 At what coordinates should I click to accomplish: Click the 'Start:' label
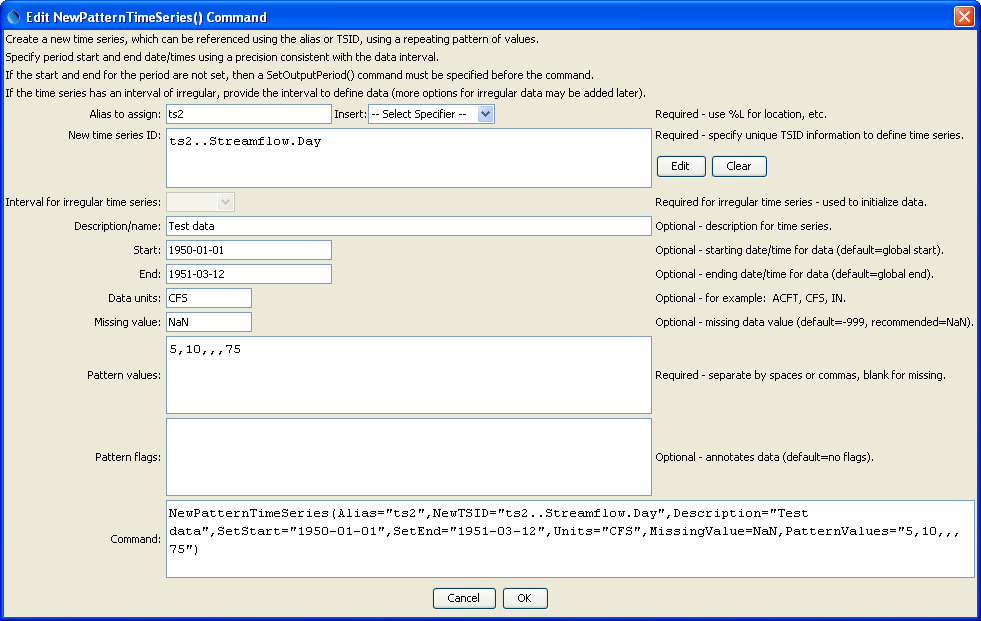click(x=147, y=250)
